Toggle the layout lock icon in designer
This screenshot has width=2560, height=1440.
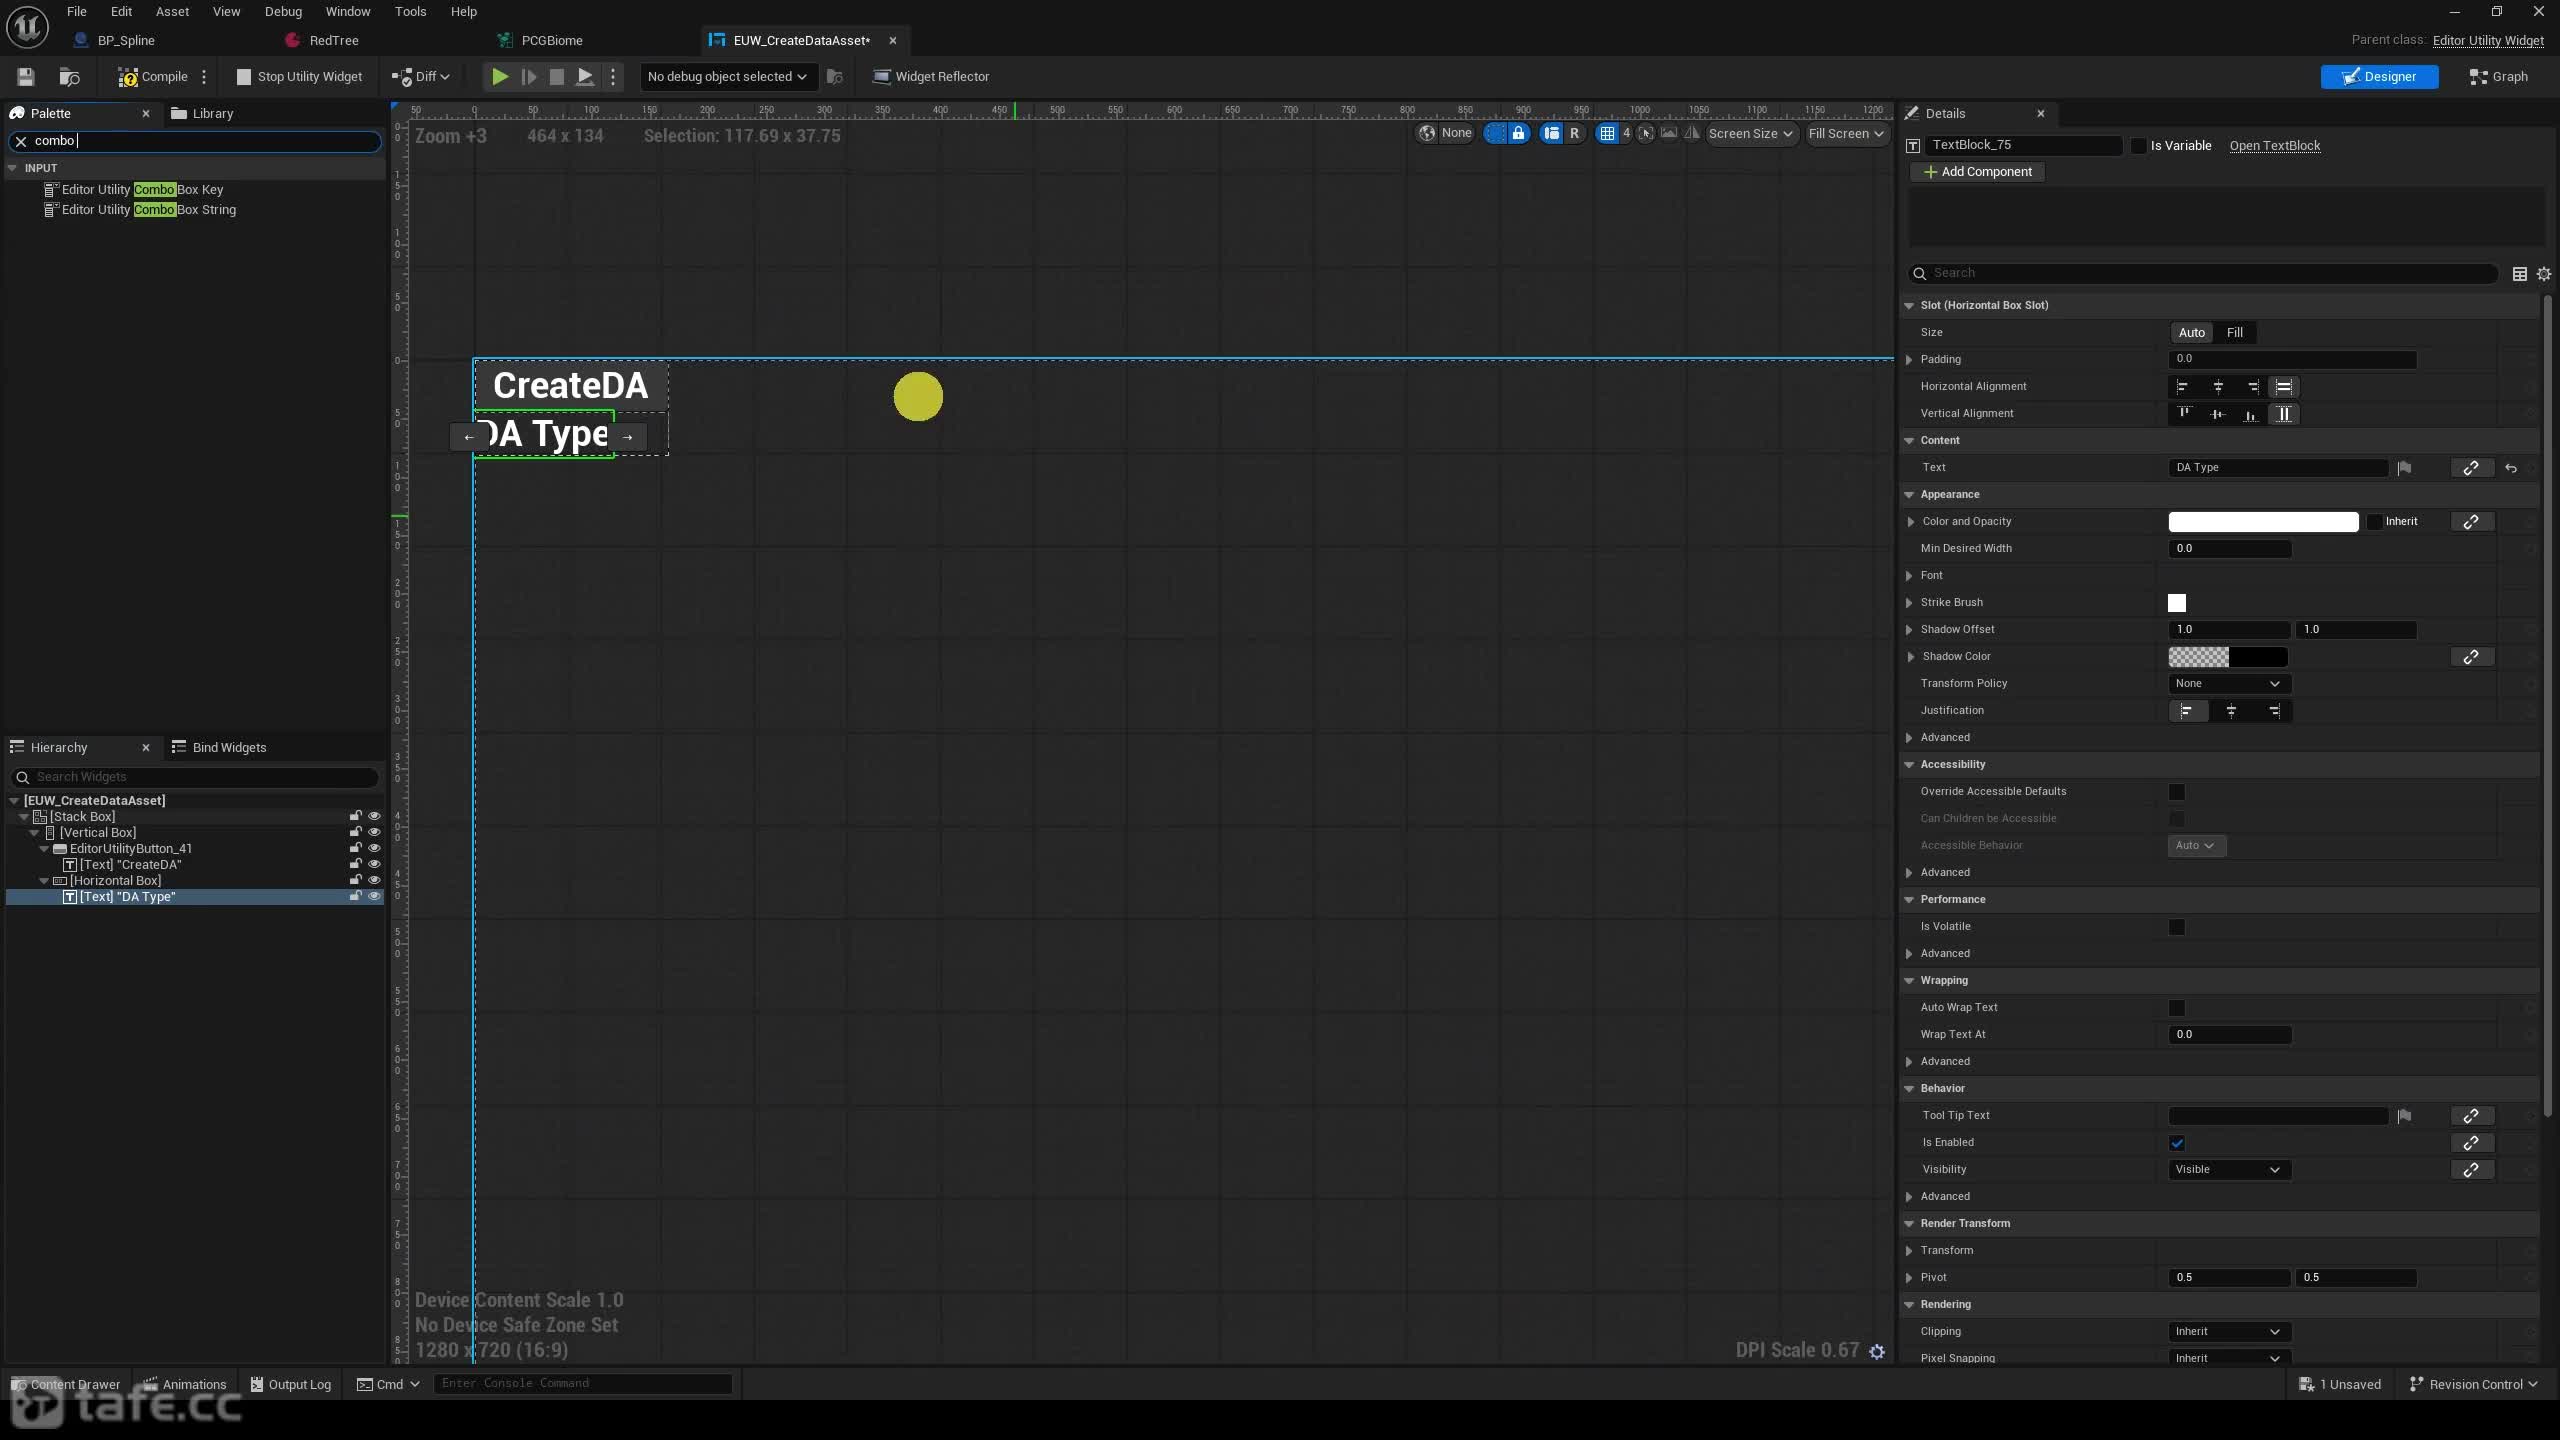(x=1518, y=133)
